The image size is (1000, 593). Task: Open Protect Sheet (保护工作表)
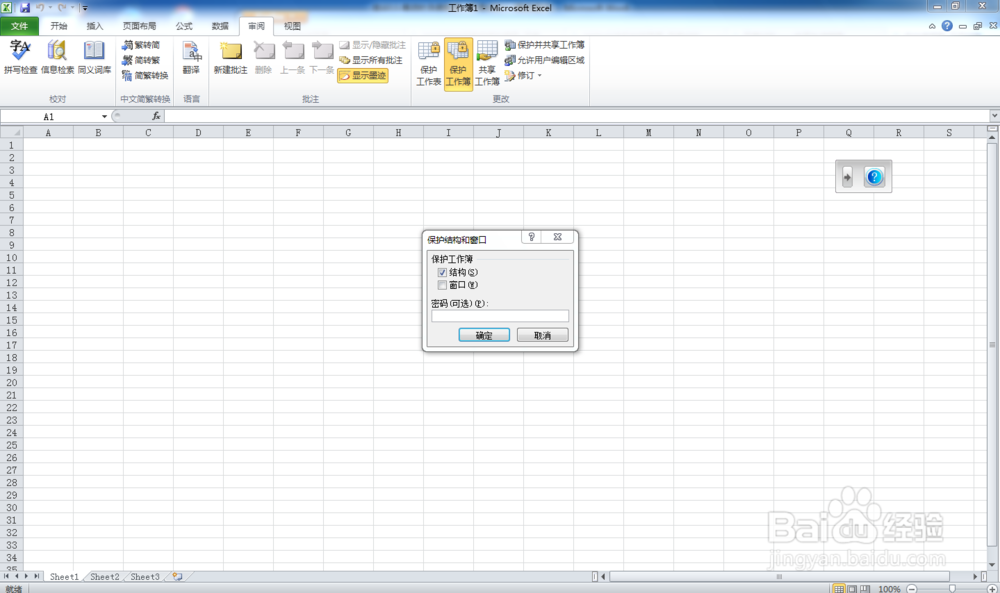coord(429,63)
